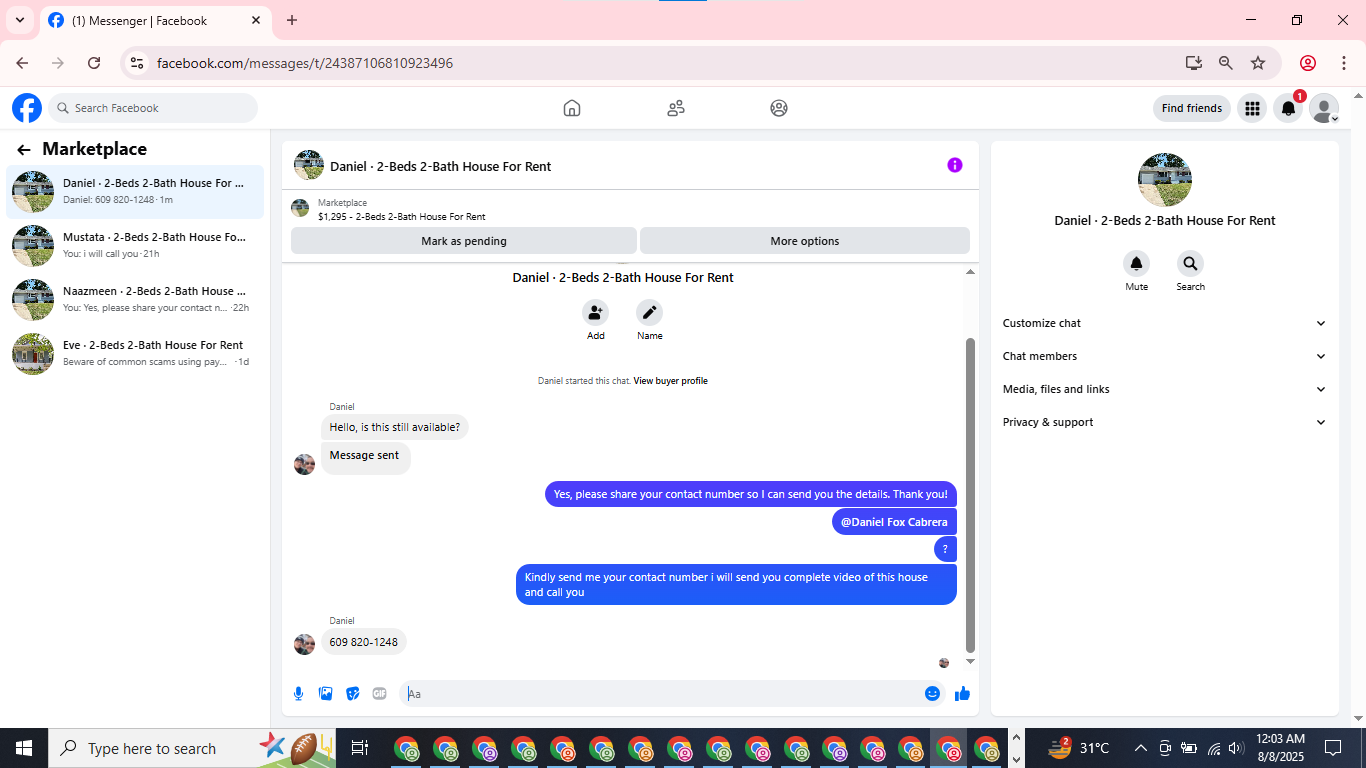Open the $1,295 Marketplace listing link
The height and width of the screenshot is (768, 1366).
pyautogui.click(x=401, y=216)
